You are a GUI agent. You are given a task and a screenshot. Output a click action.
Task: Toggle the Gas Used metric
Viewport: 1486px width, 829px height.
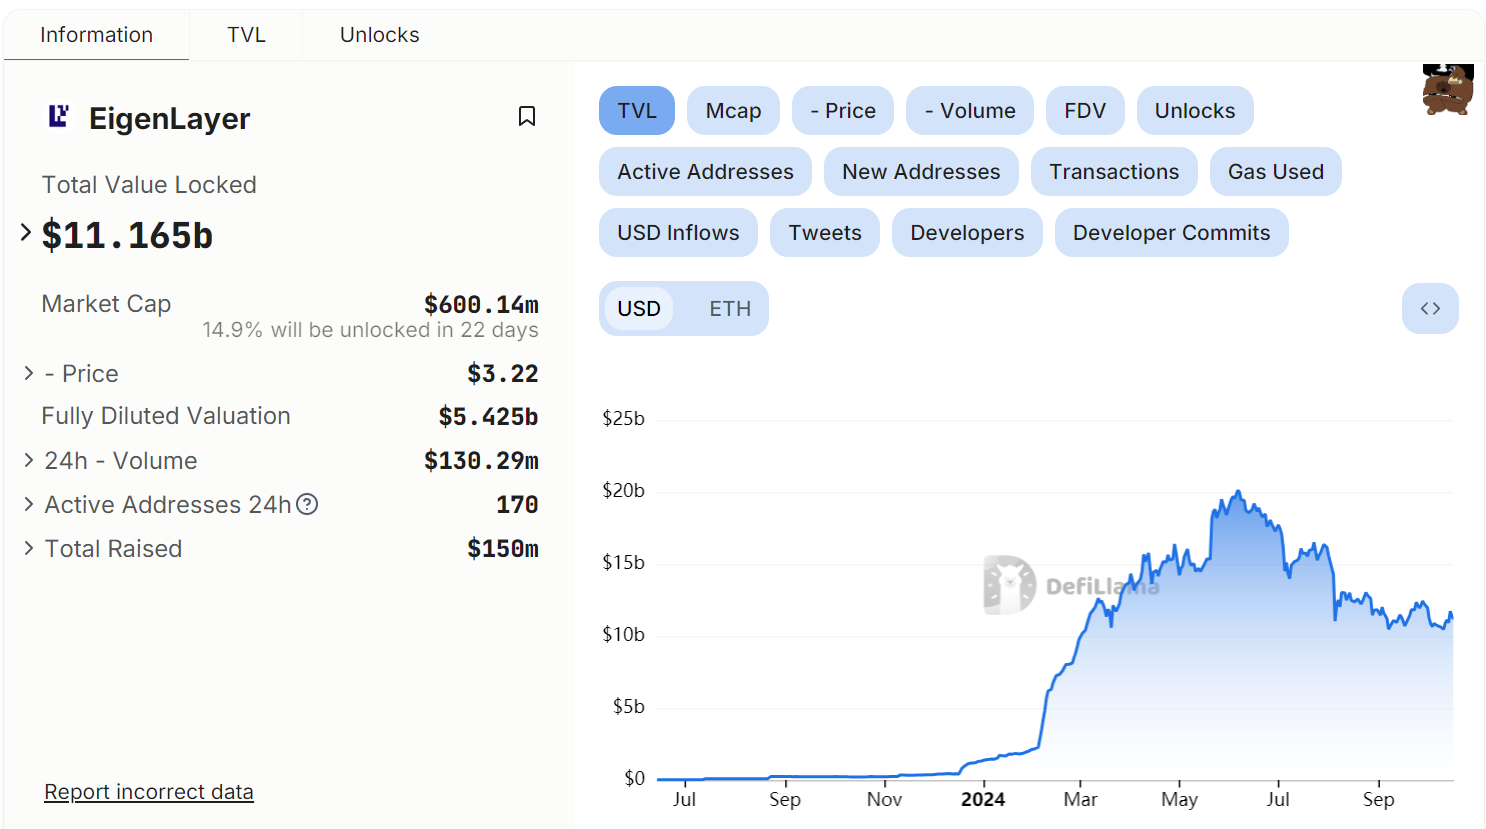[1276, 171]
